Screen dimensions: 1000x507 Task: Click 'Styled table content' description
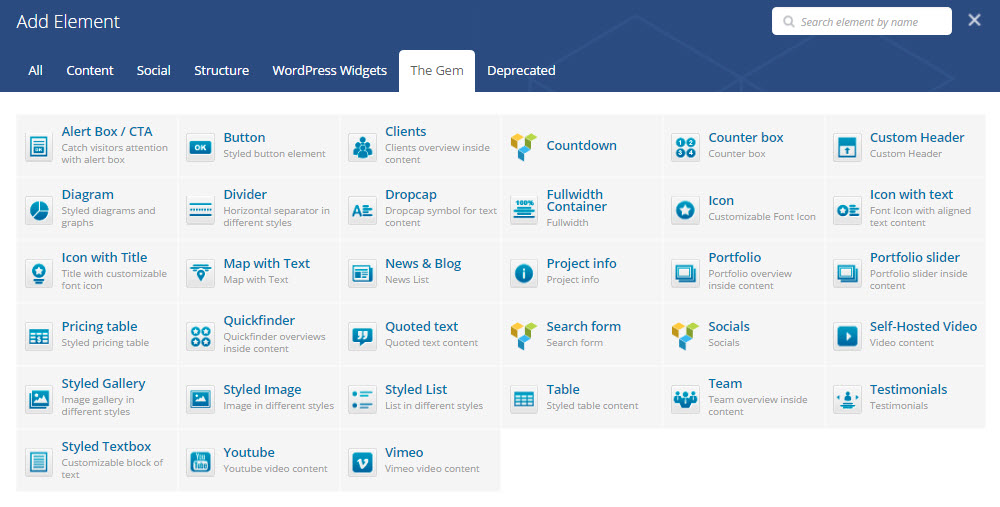[592, 406]
